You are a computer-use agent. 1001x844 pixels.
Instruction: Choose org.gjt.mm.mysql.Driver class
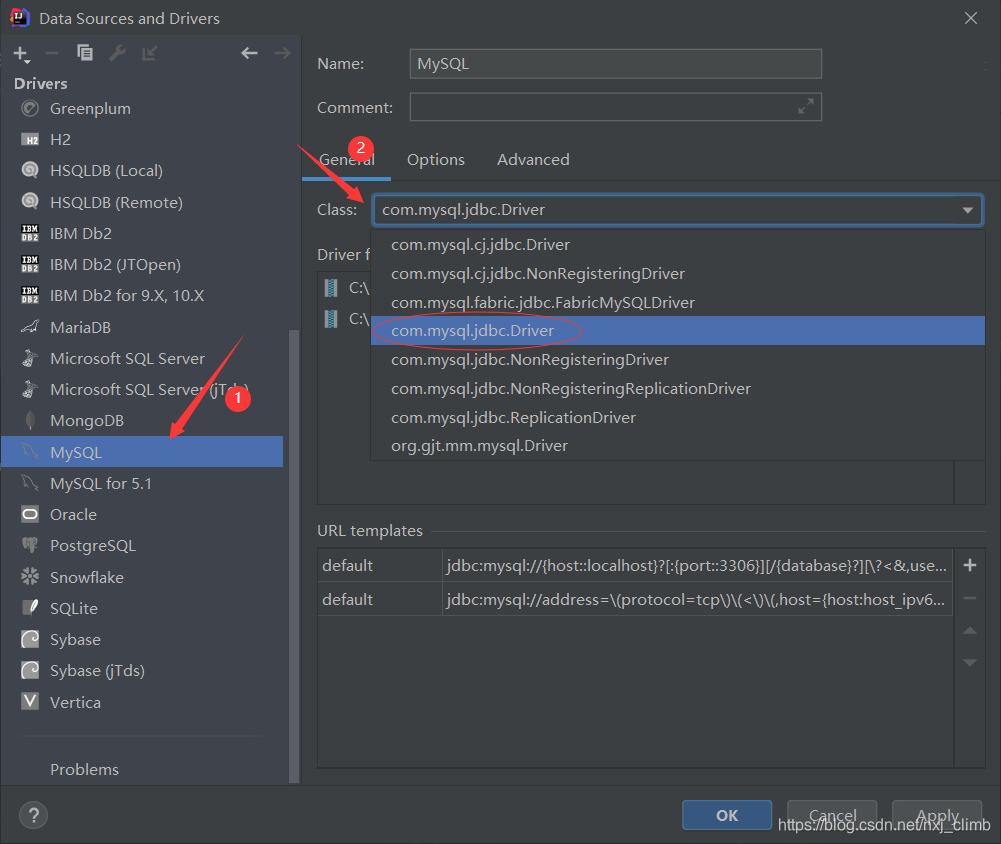click(x=678, y=446)
